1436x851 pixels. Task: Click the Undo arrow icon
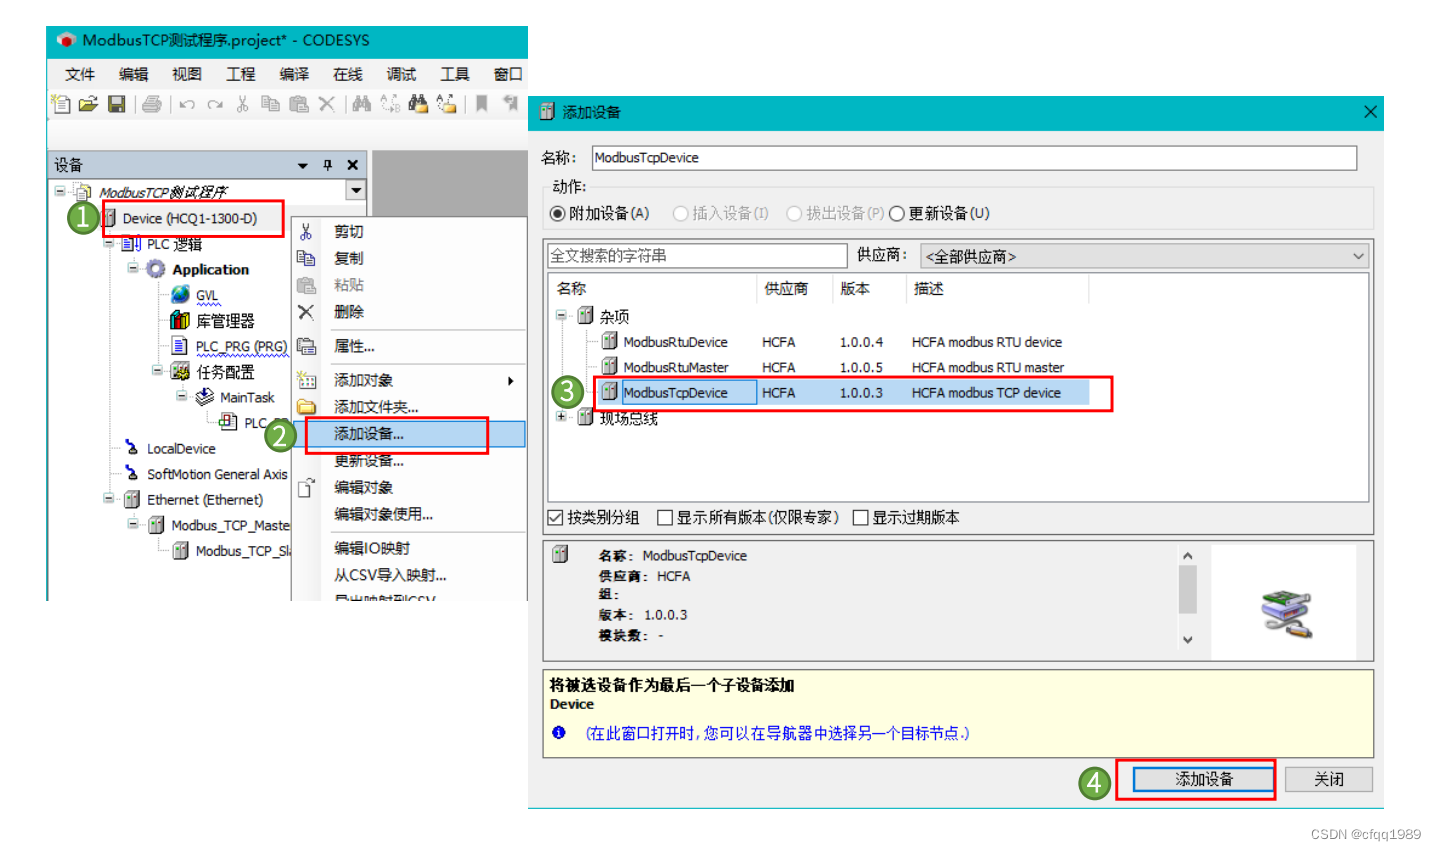(187, 104)
